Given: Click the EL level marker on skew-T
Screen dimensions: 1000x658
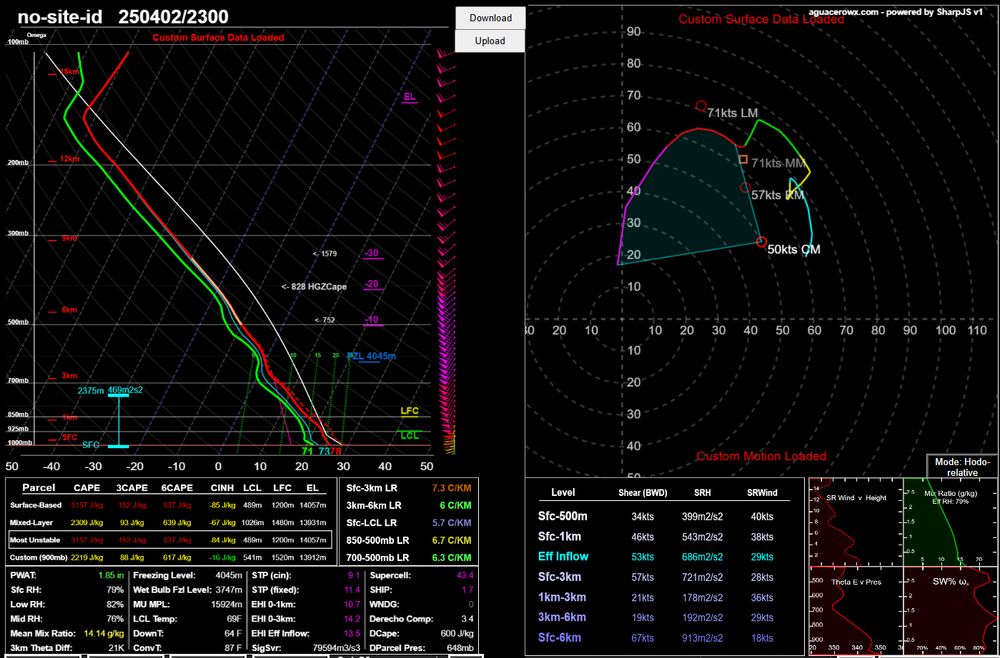Looking at the screenshot, I should 409,98.
